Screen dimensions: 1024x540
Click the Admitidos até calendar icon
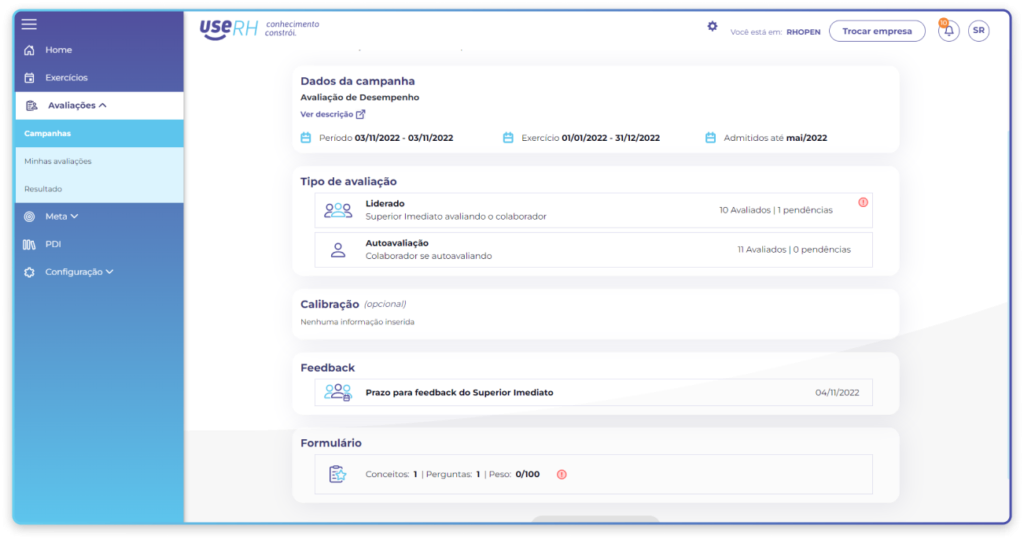tap(711, 138)
